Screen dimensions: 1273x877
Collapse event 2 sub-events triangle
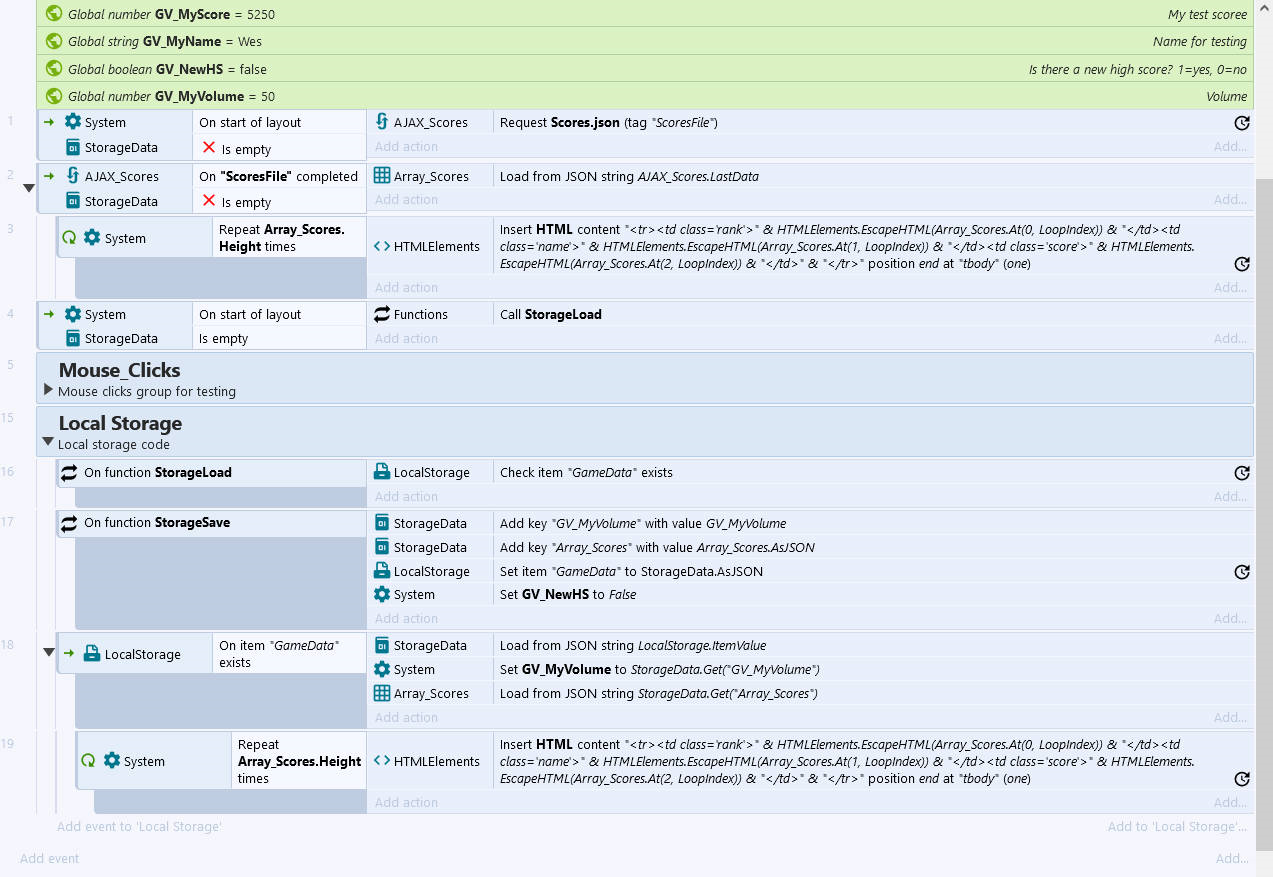point(29,188)
